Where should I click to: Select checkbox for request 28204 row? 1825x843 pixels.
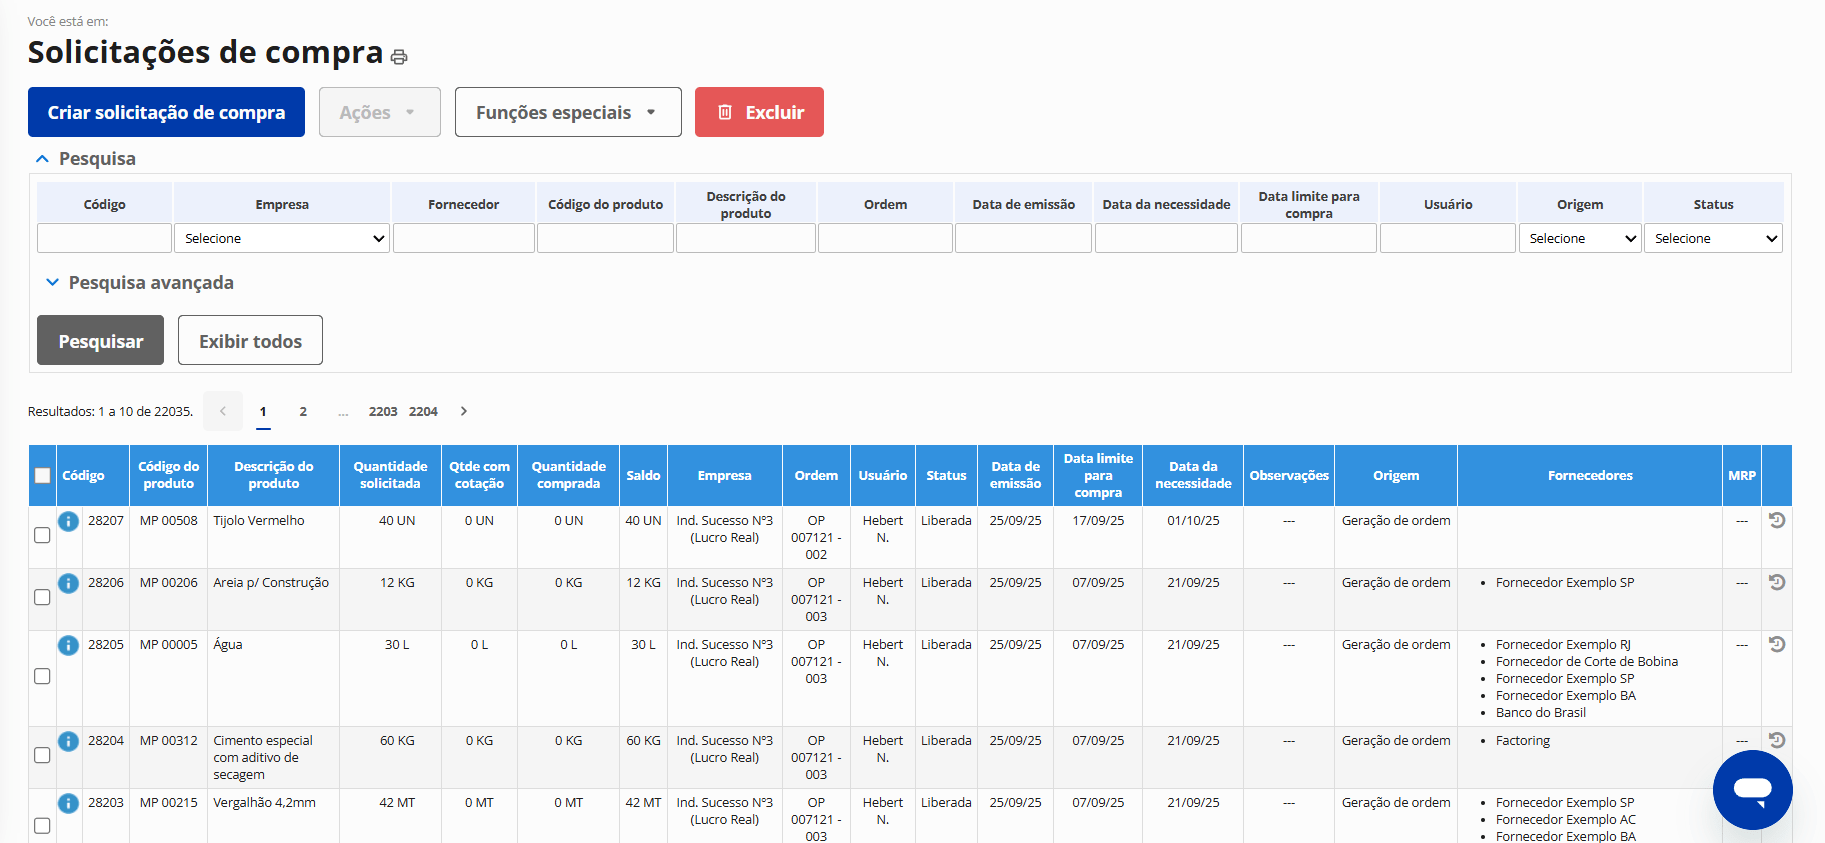42,755
